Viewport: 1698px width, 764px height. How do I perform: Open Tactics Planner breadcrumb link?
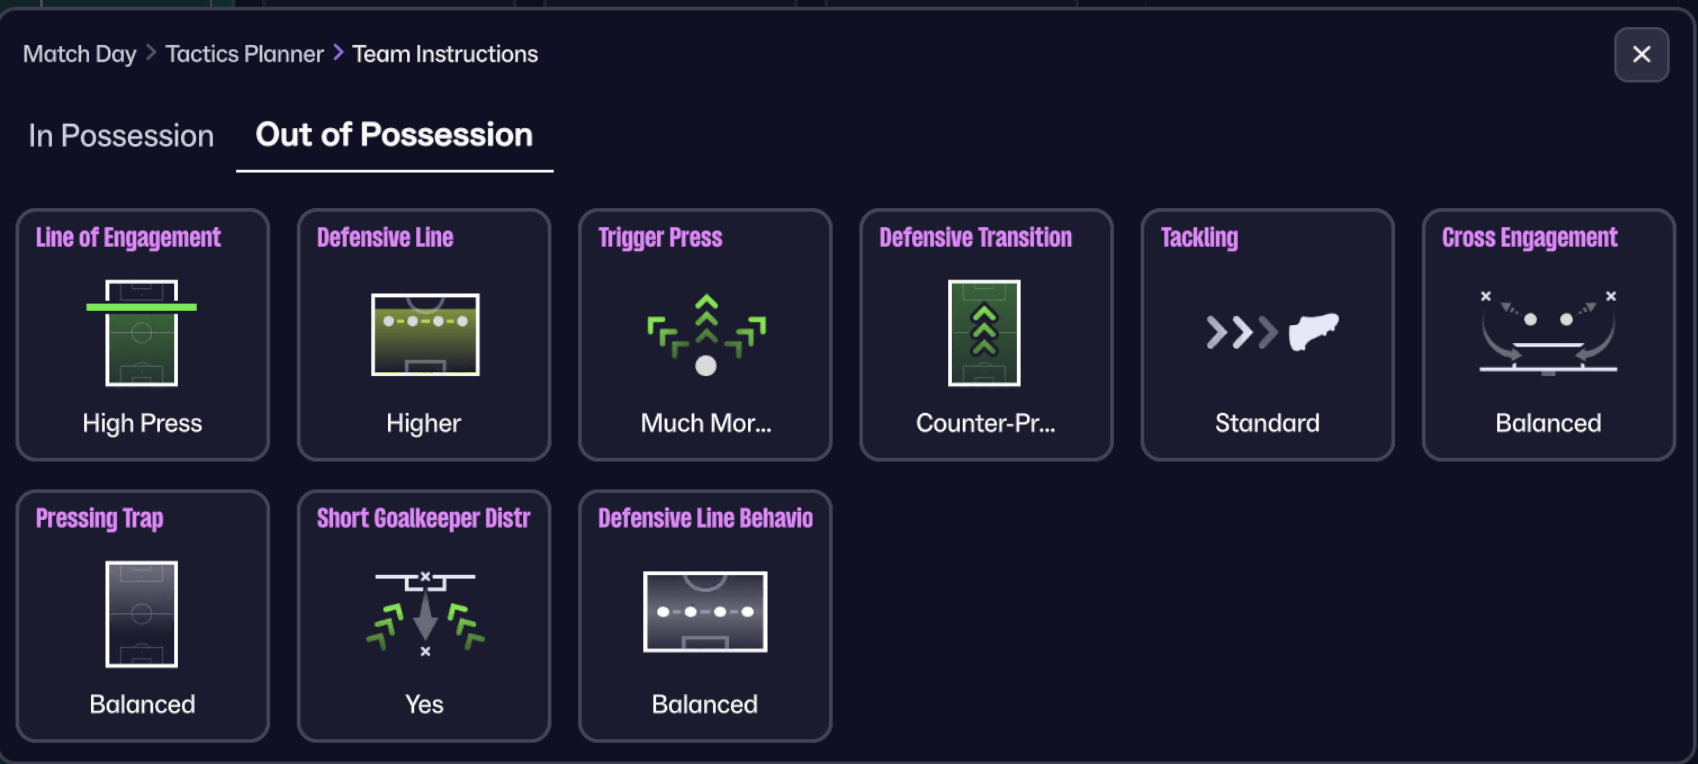[244, 54]
